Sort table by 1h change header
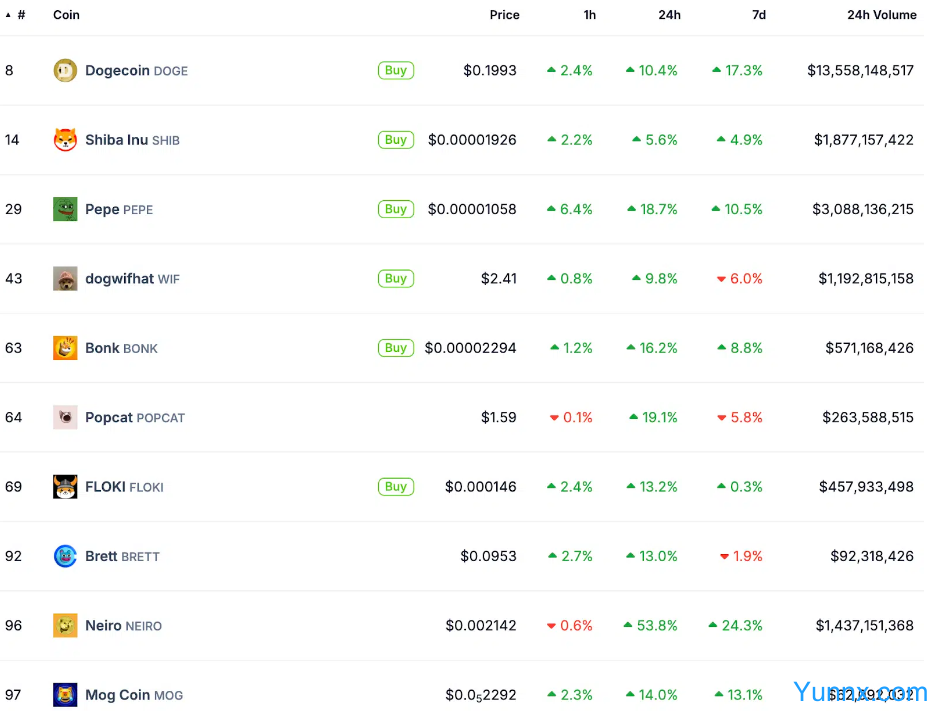 590,15
